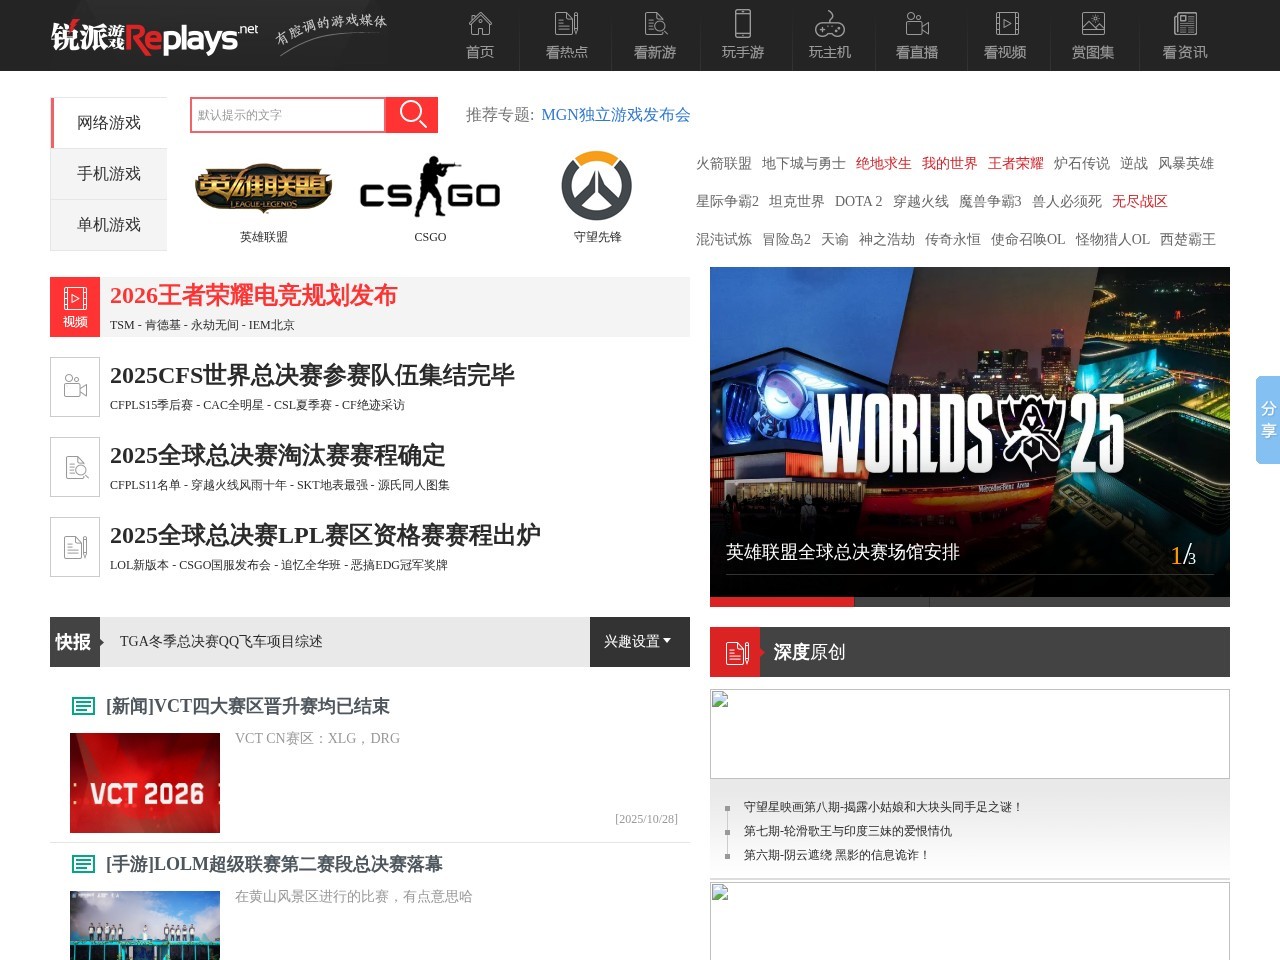The width and height of the screenshot is (1280, 960).
Task: Switch to the 手机游戏 category
Action: [x=109, y=173]
